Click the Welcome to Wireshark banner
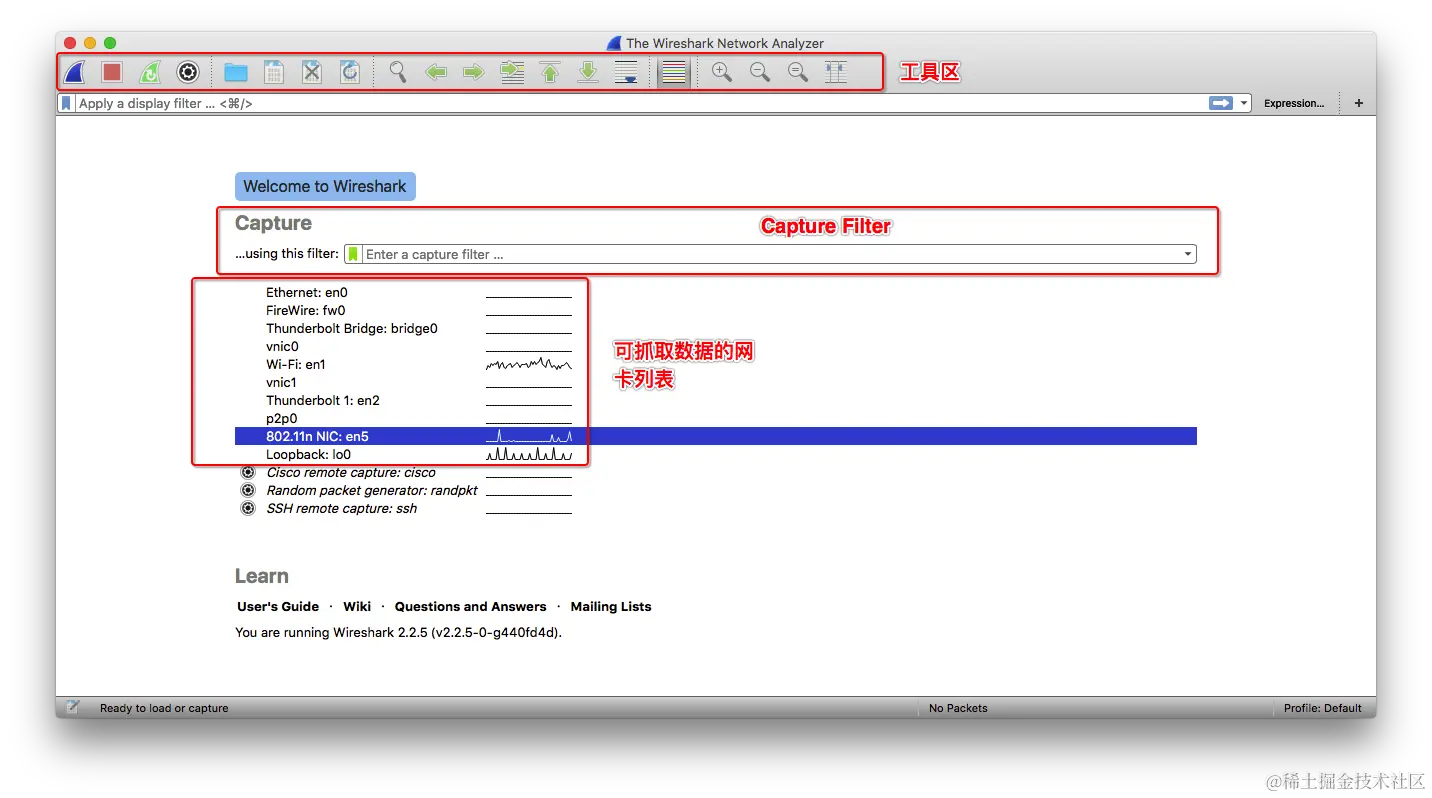The image size is (1432, 798). tap(325, 186)
